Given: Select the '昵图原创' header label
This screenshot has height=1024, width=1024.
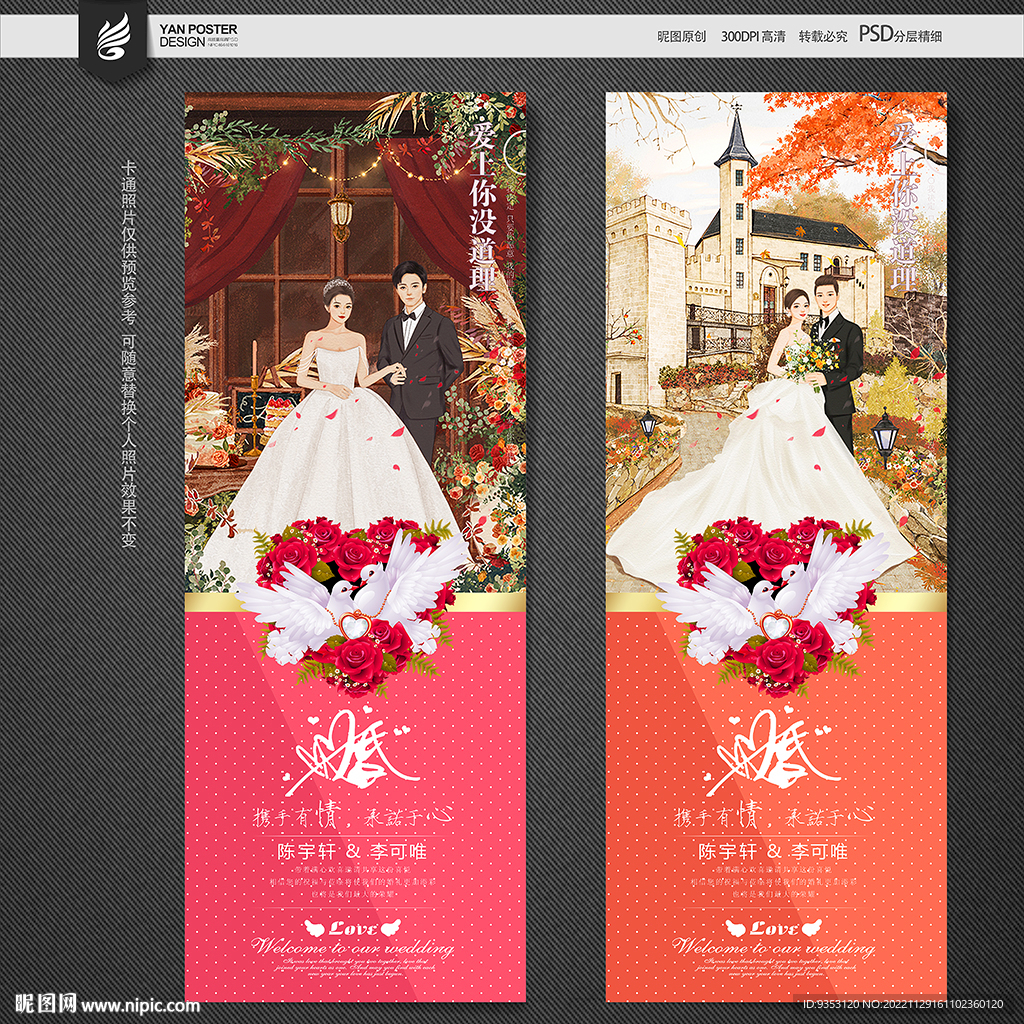Looking at the screenshot, I should [681, 36].
